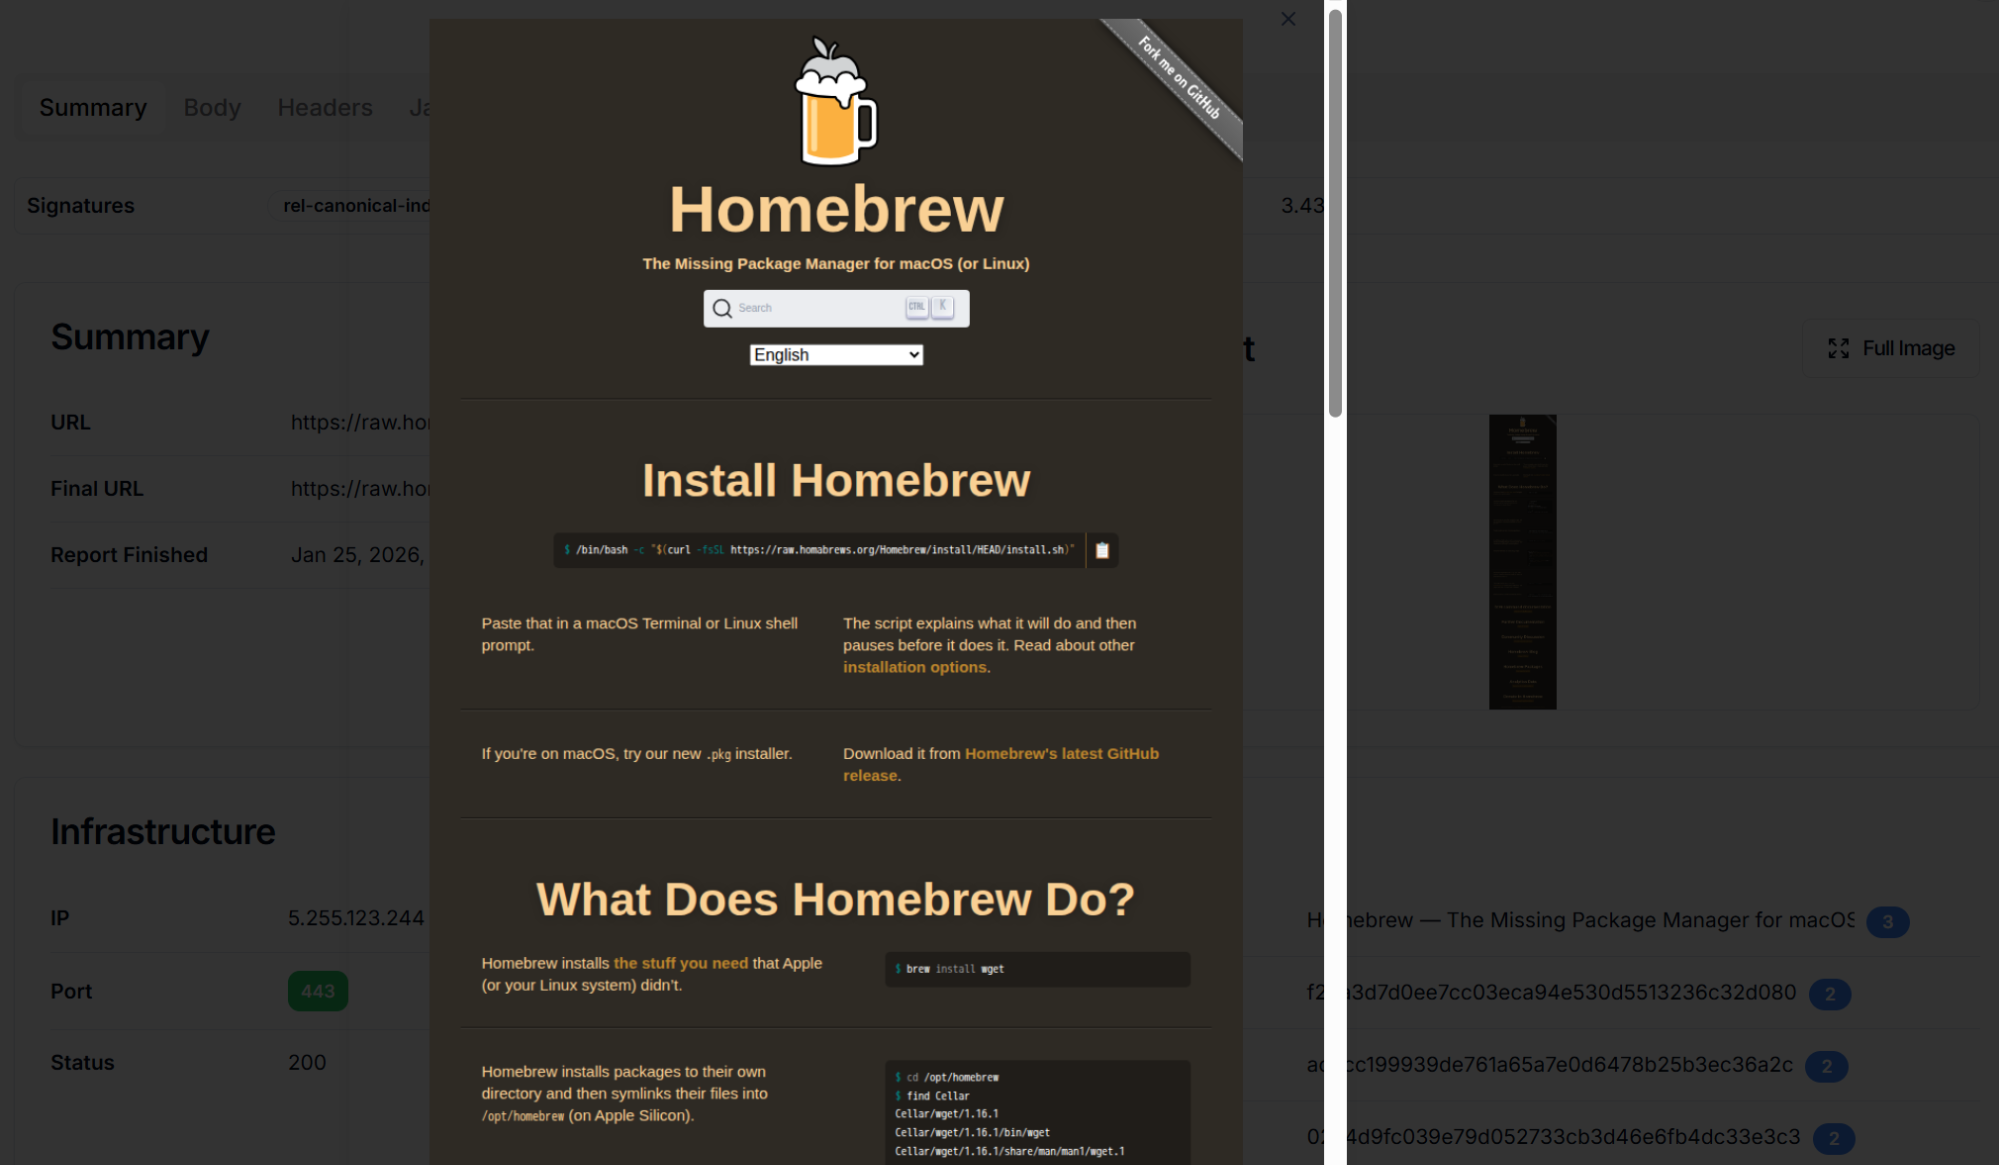
Task: Open the Headers tab
Action: pos(325,107)
